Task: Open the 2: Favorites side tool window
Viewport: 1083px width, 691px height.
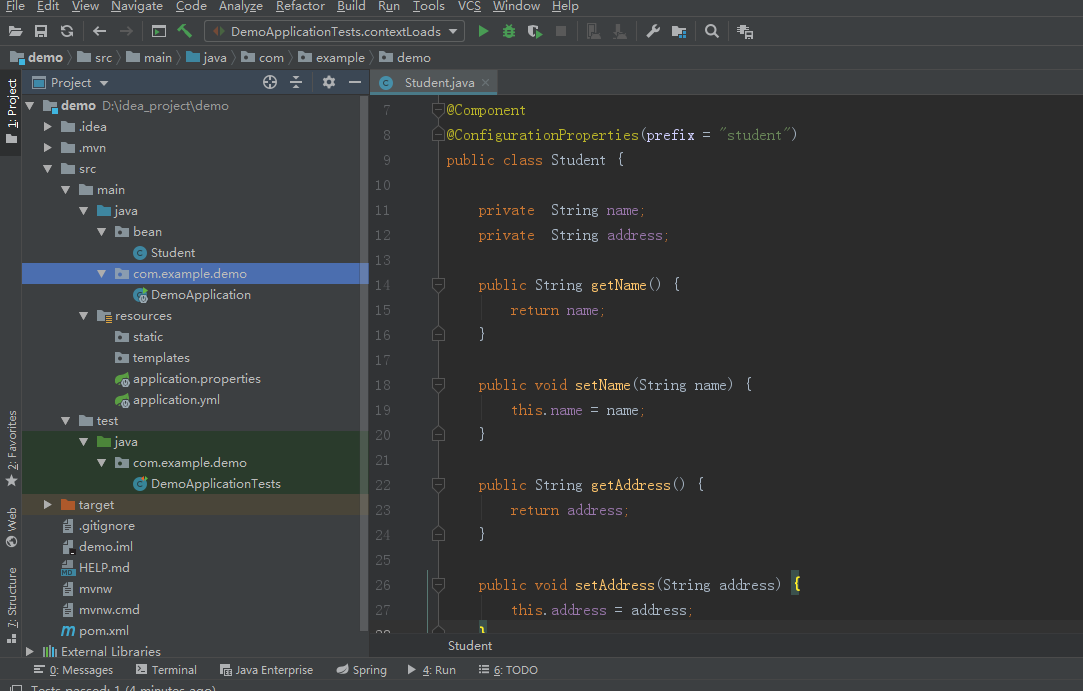Action: coord(11,448)
